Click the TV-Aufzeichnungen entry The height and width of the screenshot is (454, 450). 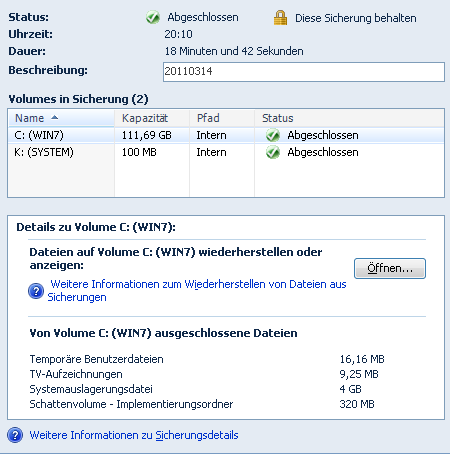point(76,374)
